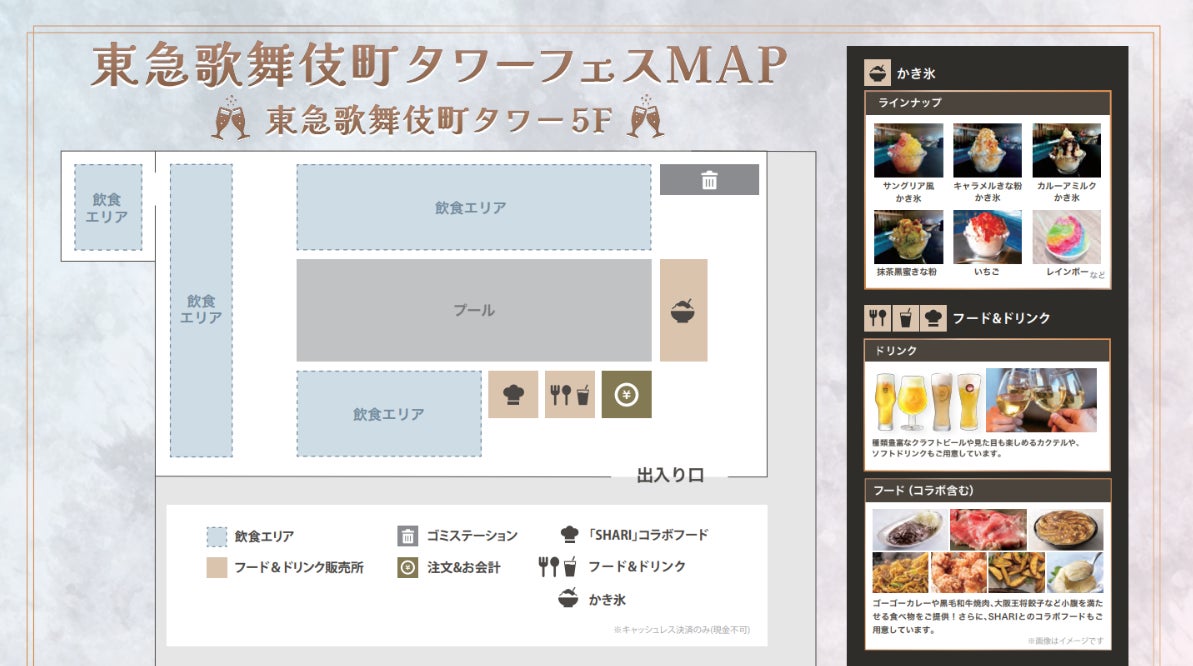Click the shaved ice bowl icon beside the pool
Viewport: 1193px width, 666px height.
682,311
